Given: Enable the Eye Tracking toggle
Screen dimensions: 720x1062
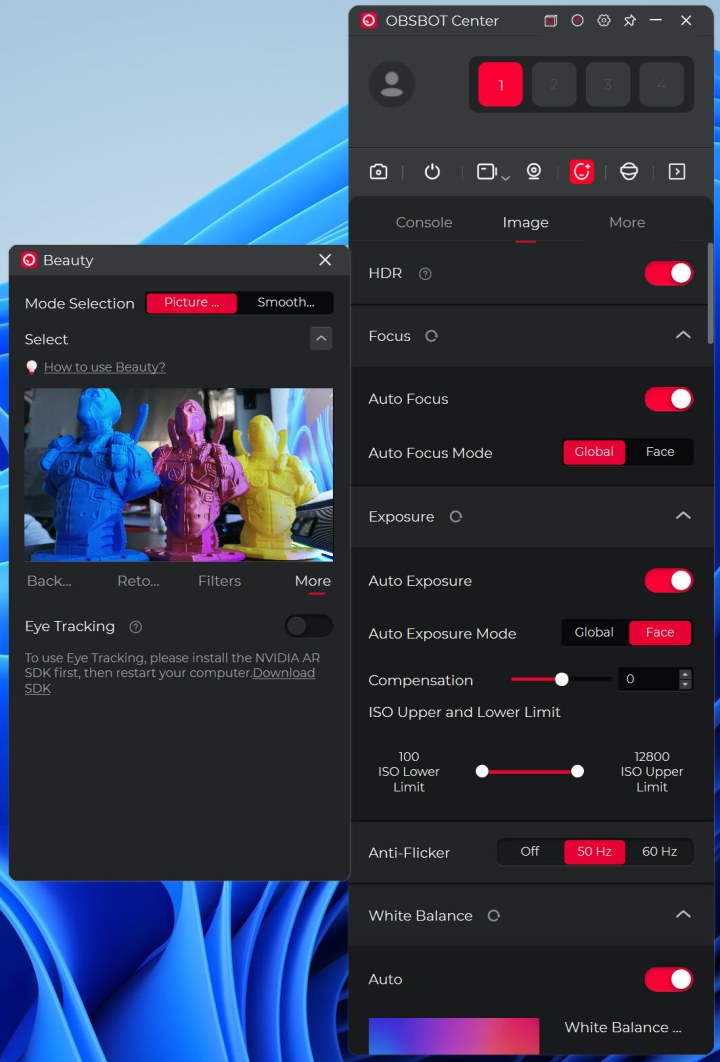Looking at the screenshot, I should [x=308, y=626].
